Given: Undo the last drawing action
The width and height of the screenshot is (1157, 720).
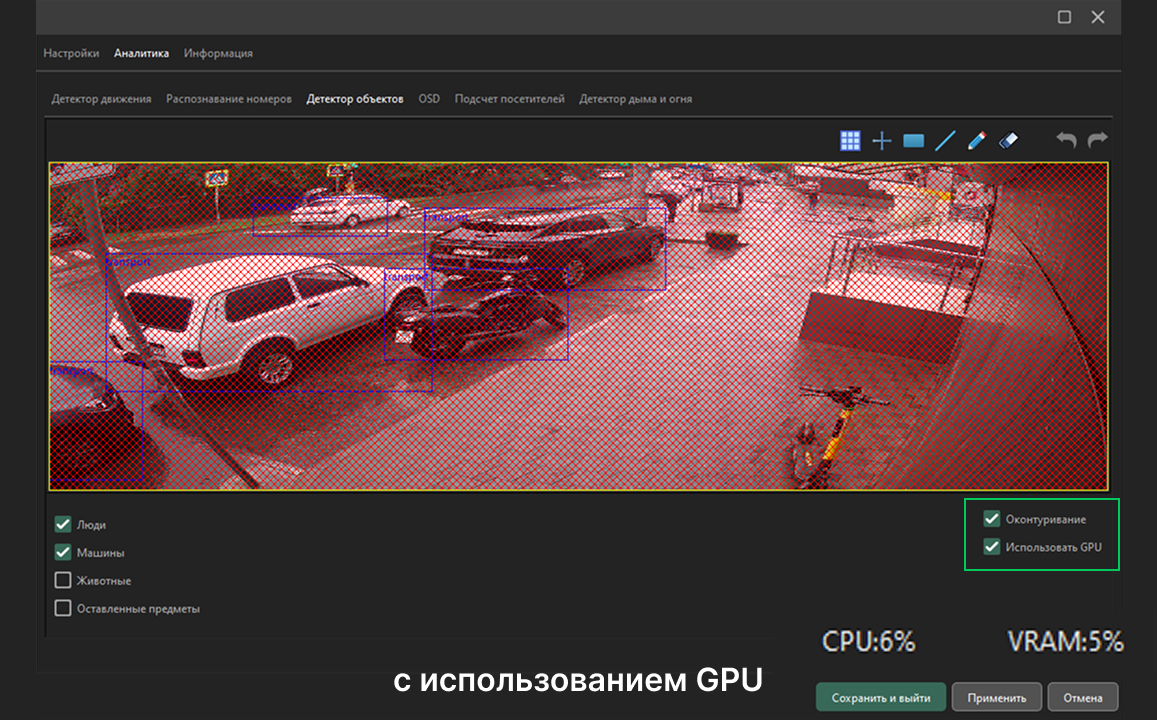Looking at the screenshot, I should coord(1066,141).
